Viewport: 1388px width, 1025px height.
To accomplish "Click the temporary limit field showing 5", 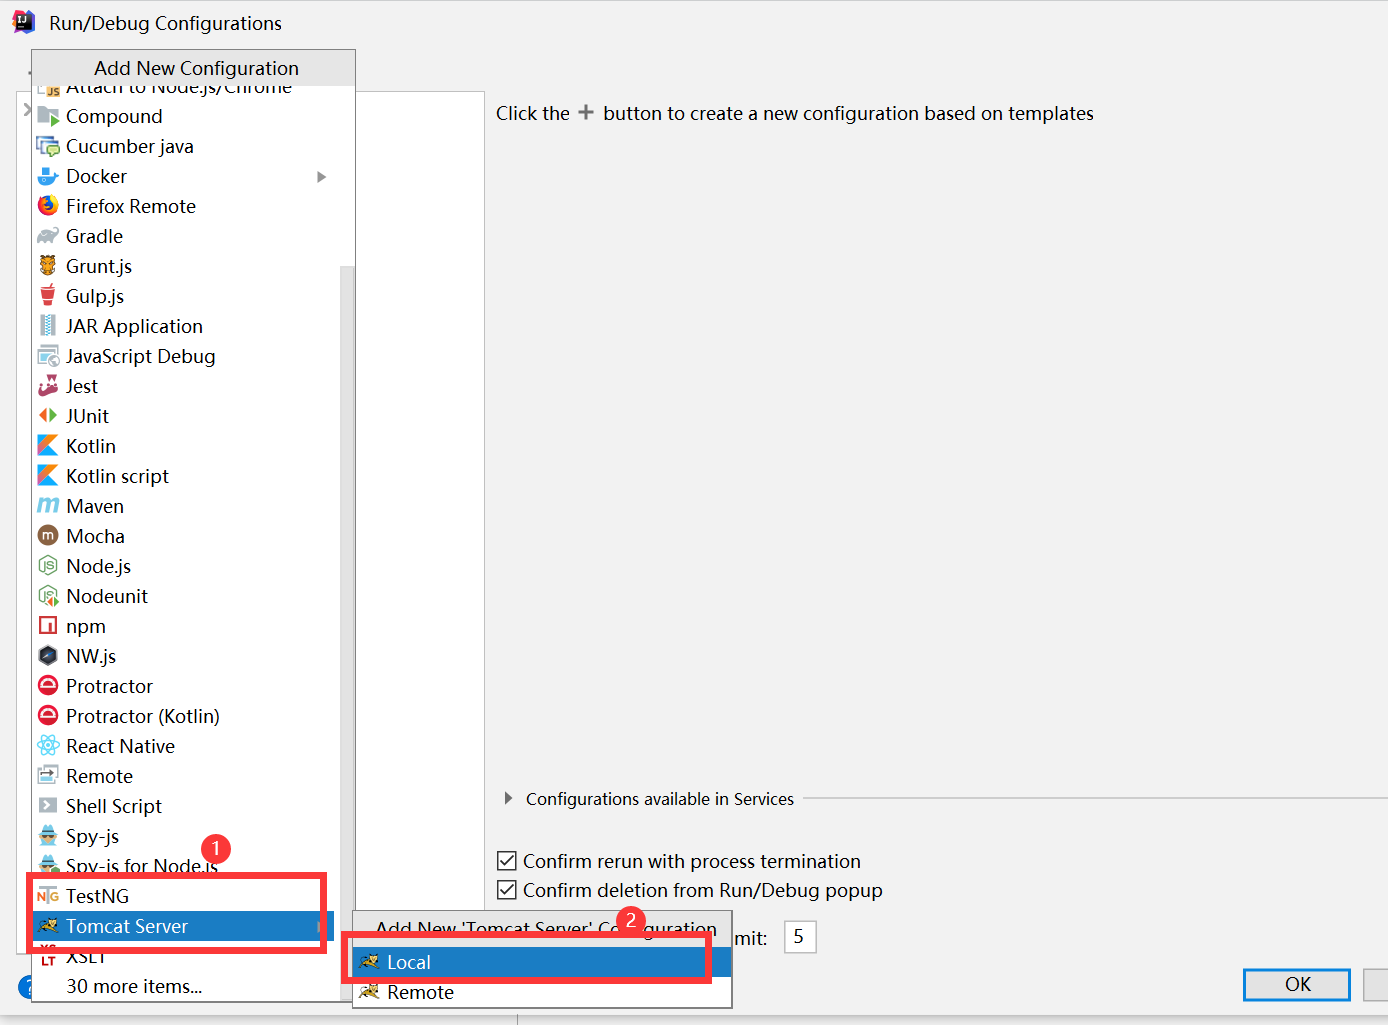I will click(800, 937).
